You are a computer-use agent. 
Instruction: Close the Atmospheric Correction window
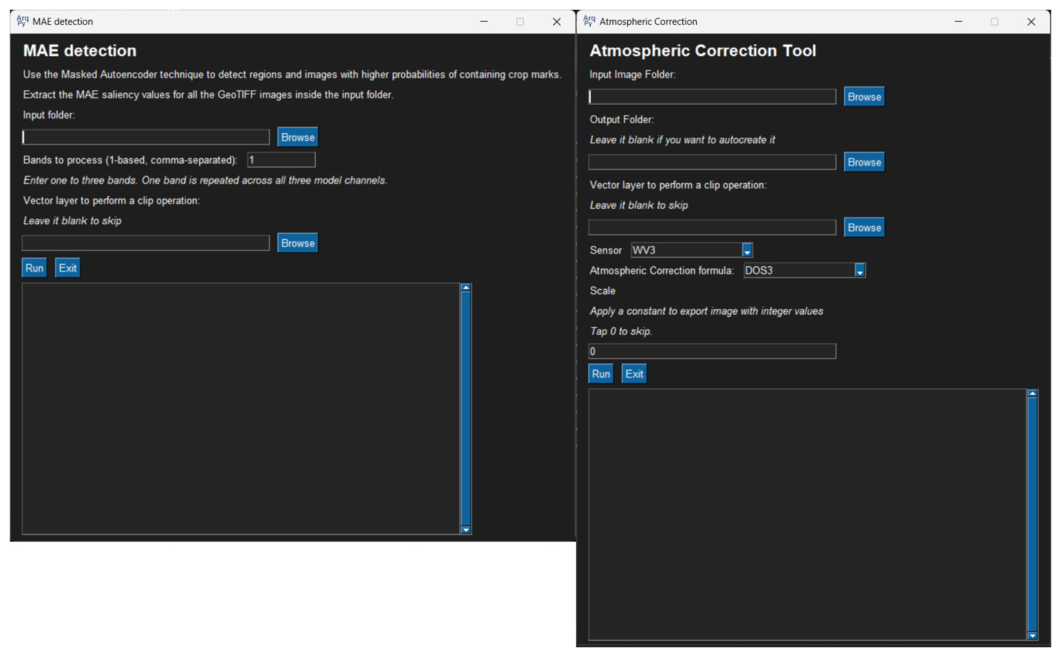[1031, 22]
